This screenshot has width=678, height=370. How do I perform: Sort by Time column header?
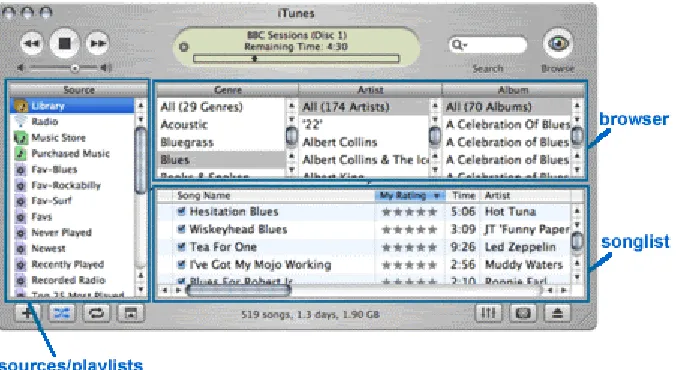coord(464,195)
